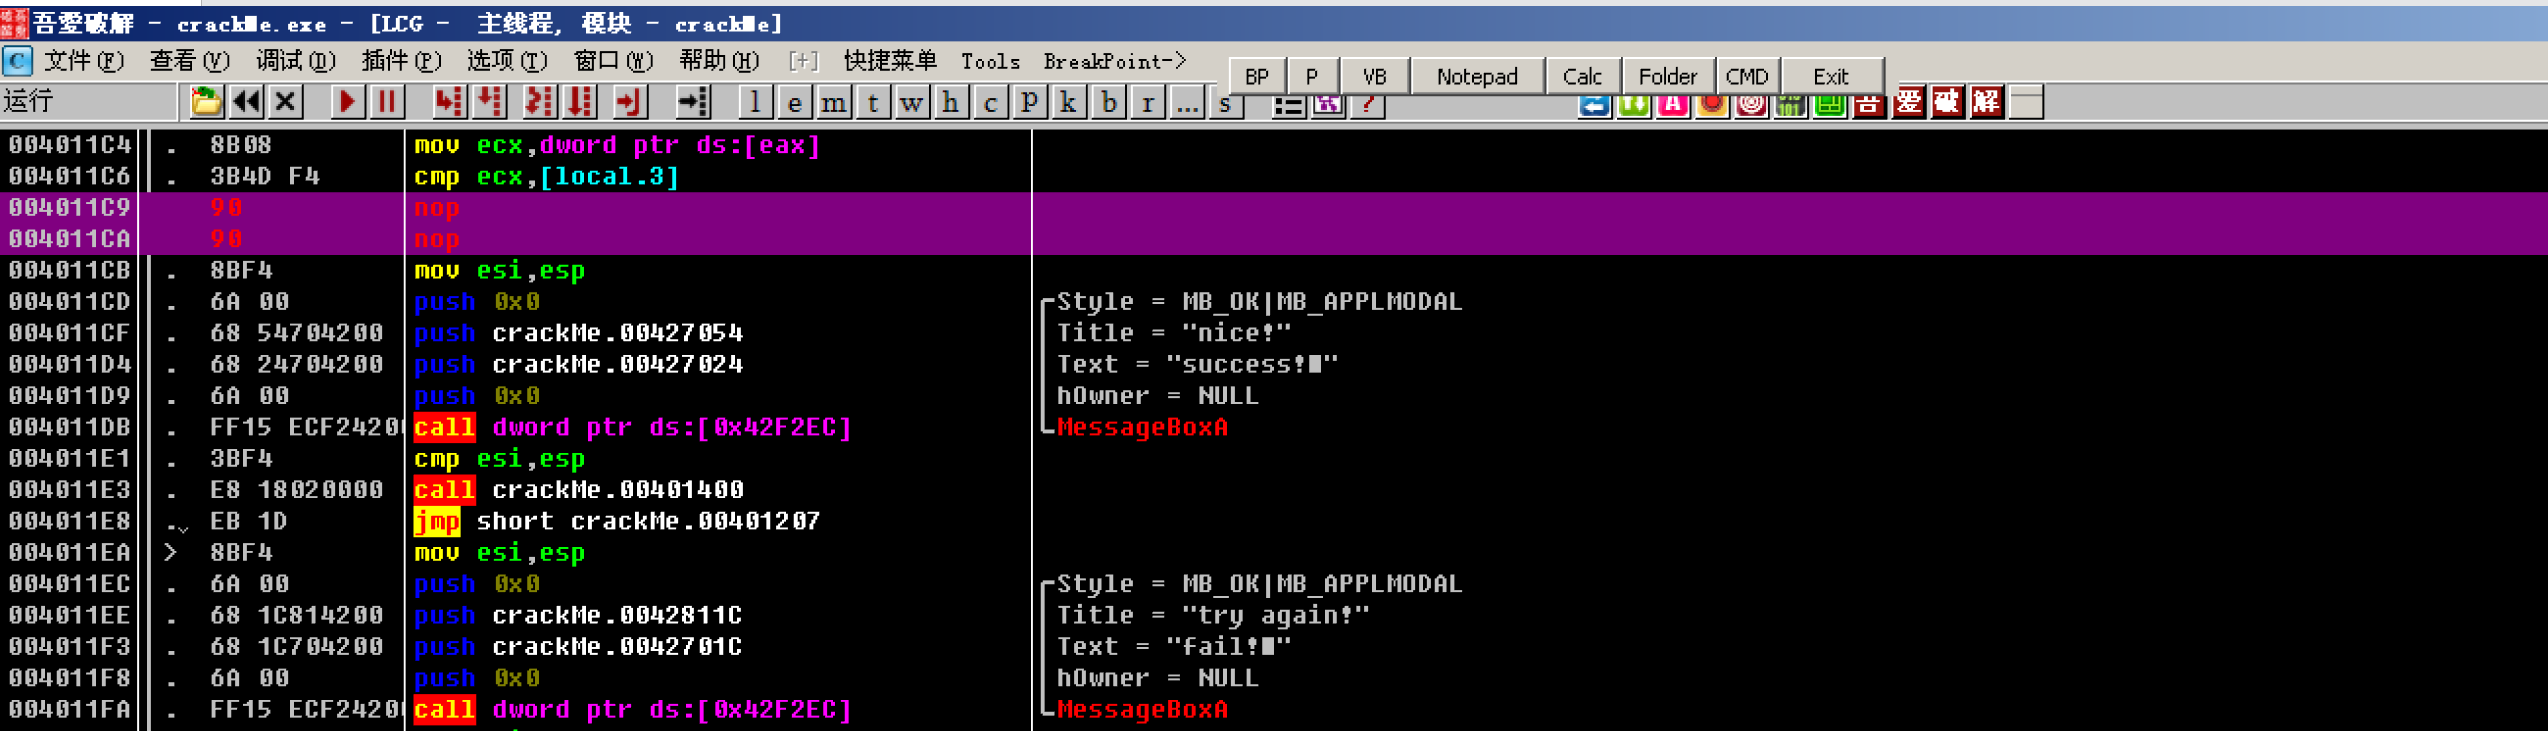Click the BP button

click(1257, 76)
